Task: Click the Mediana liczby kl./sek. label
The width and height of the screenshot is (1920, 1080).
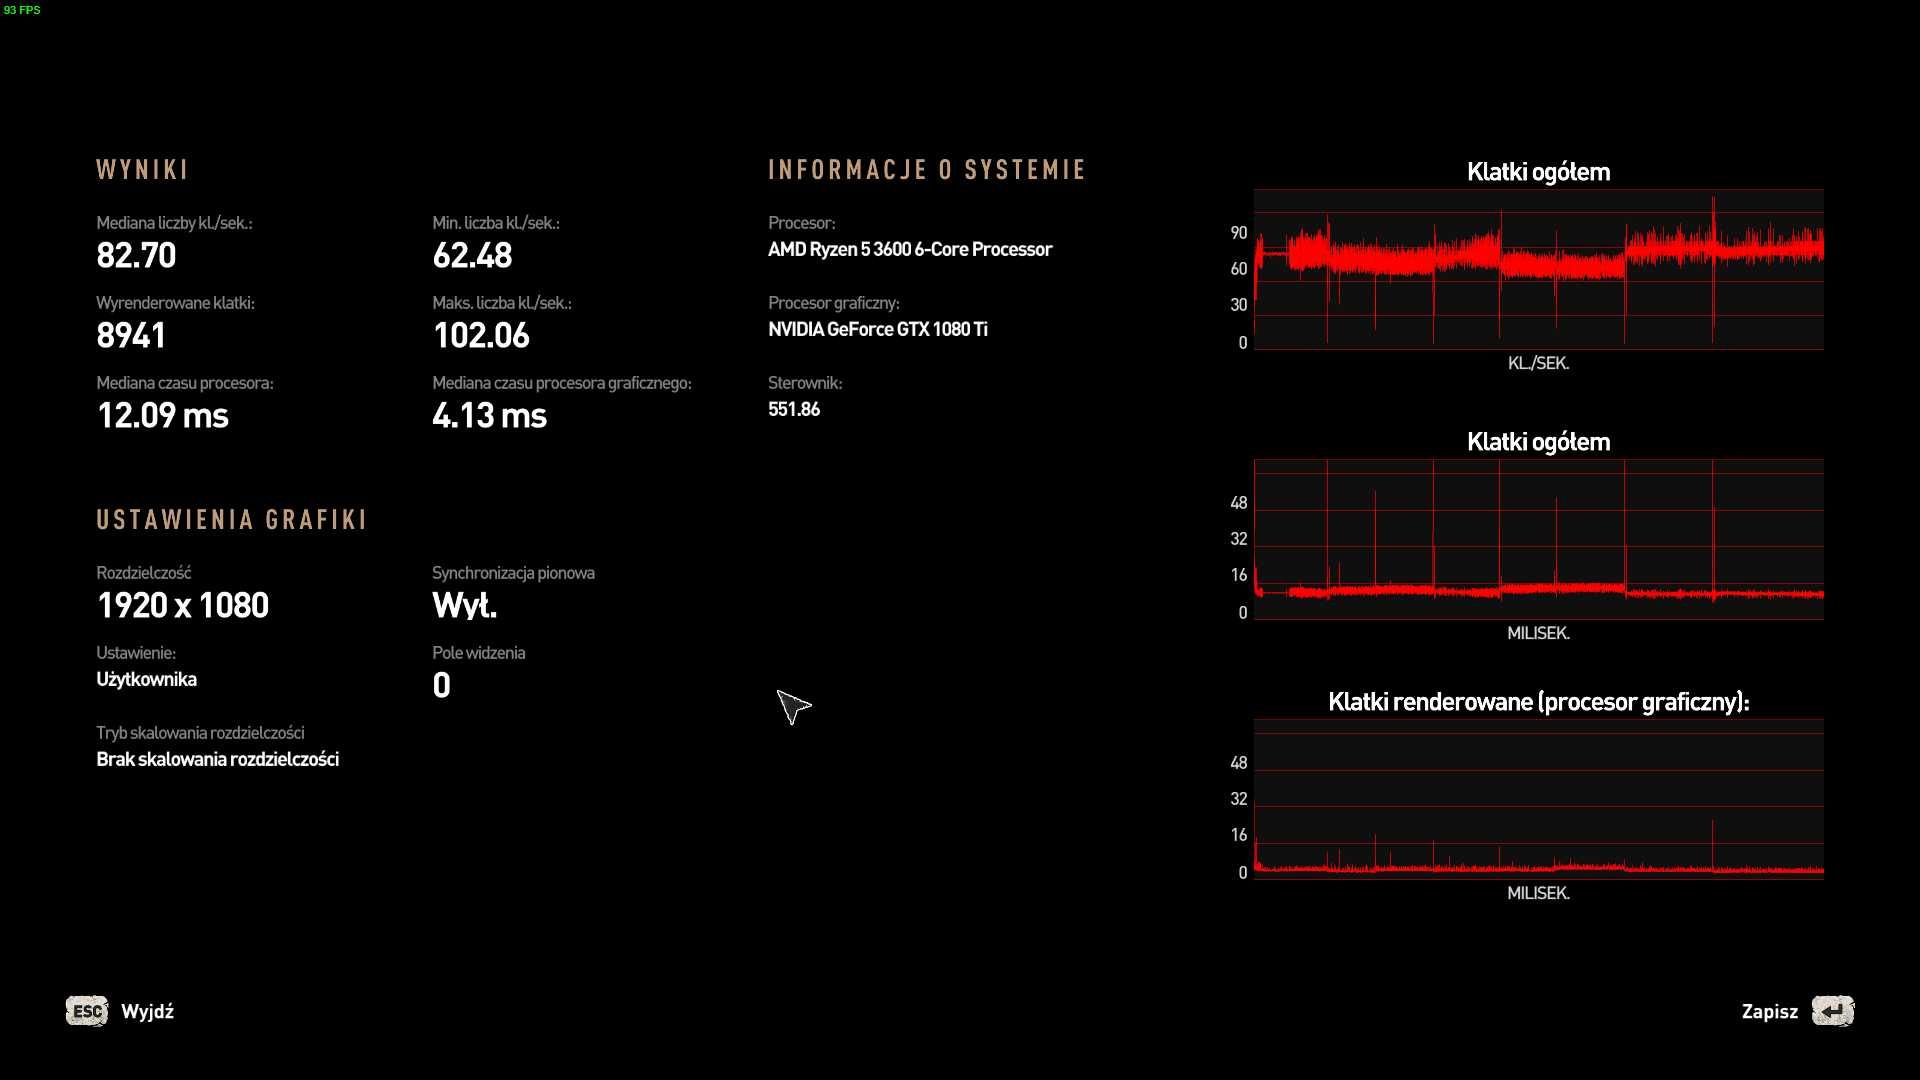Action: pyautogui.click(x=174, y=223)
